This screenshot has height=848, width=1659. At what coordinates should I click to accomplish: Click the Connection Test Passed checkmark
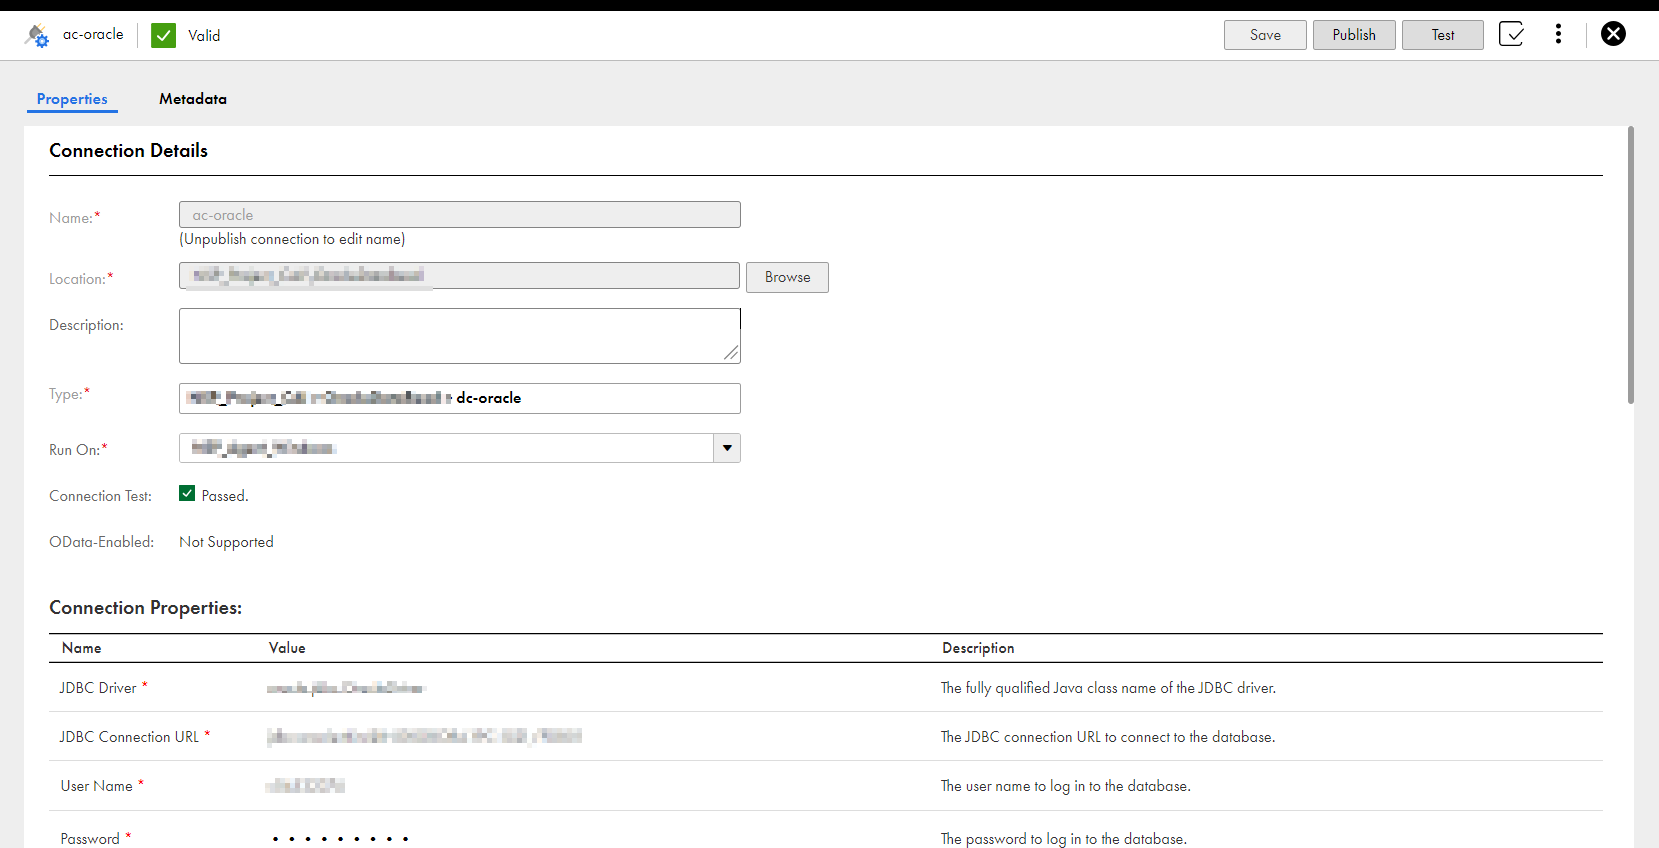(x=187, y=493)
